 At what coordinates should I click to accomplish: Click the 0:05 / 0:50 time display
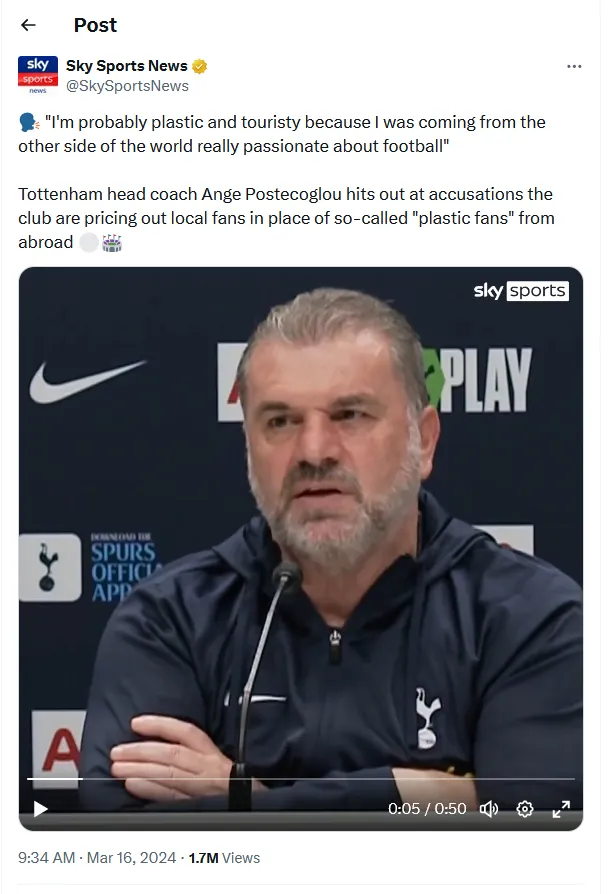(427, 808)
